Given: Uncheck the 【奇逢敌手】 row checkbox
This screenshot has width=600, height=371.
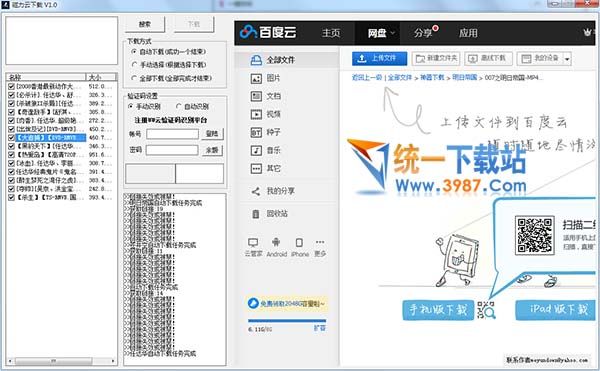Looking at the screenshot, I should 11,112.
